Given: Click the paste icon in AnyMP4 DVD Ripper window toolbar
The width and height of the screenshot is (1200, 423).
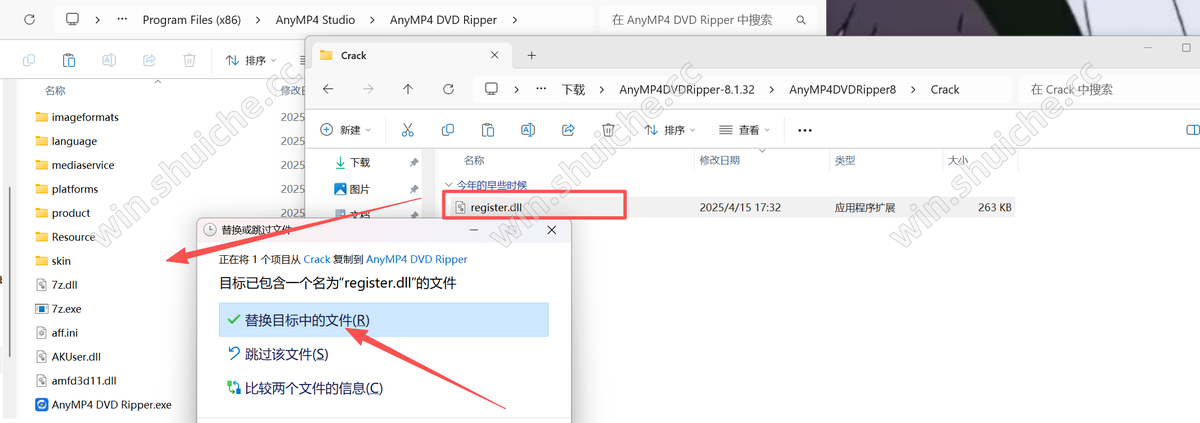Looking at the screenshot, I should point(69,60).
